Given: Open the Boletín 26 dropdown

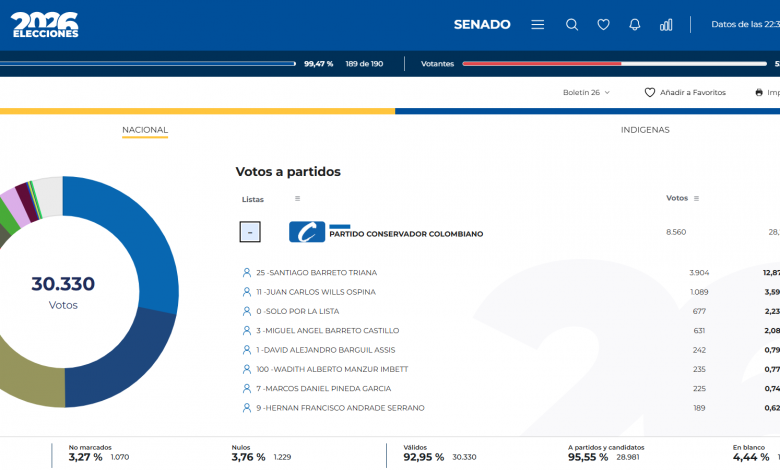Looking at the screenshot, I should pos(586,92).
